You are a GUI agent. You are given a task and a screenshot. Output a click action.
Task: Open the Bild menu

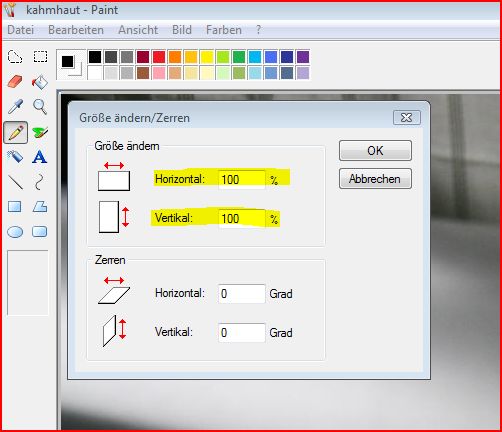coord(182,30)
